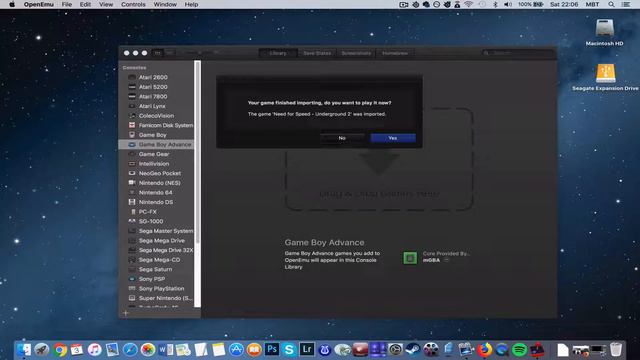640x360 pixels.
Task: Switch to the Library tab
Action: (278, 53)
